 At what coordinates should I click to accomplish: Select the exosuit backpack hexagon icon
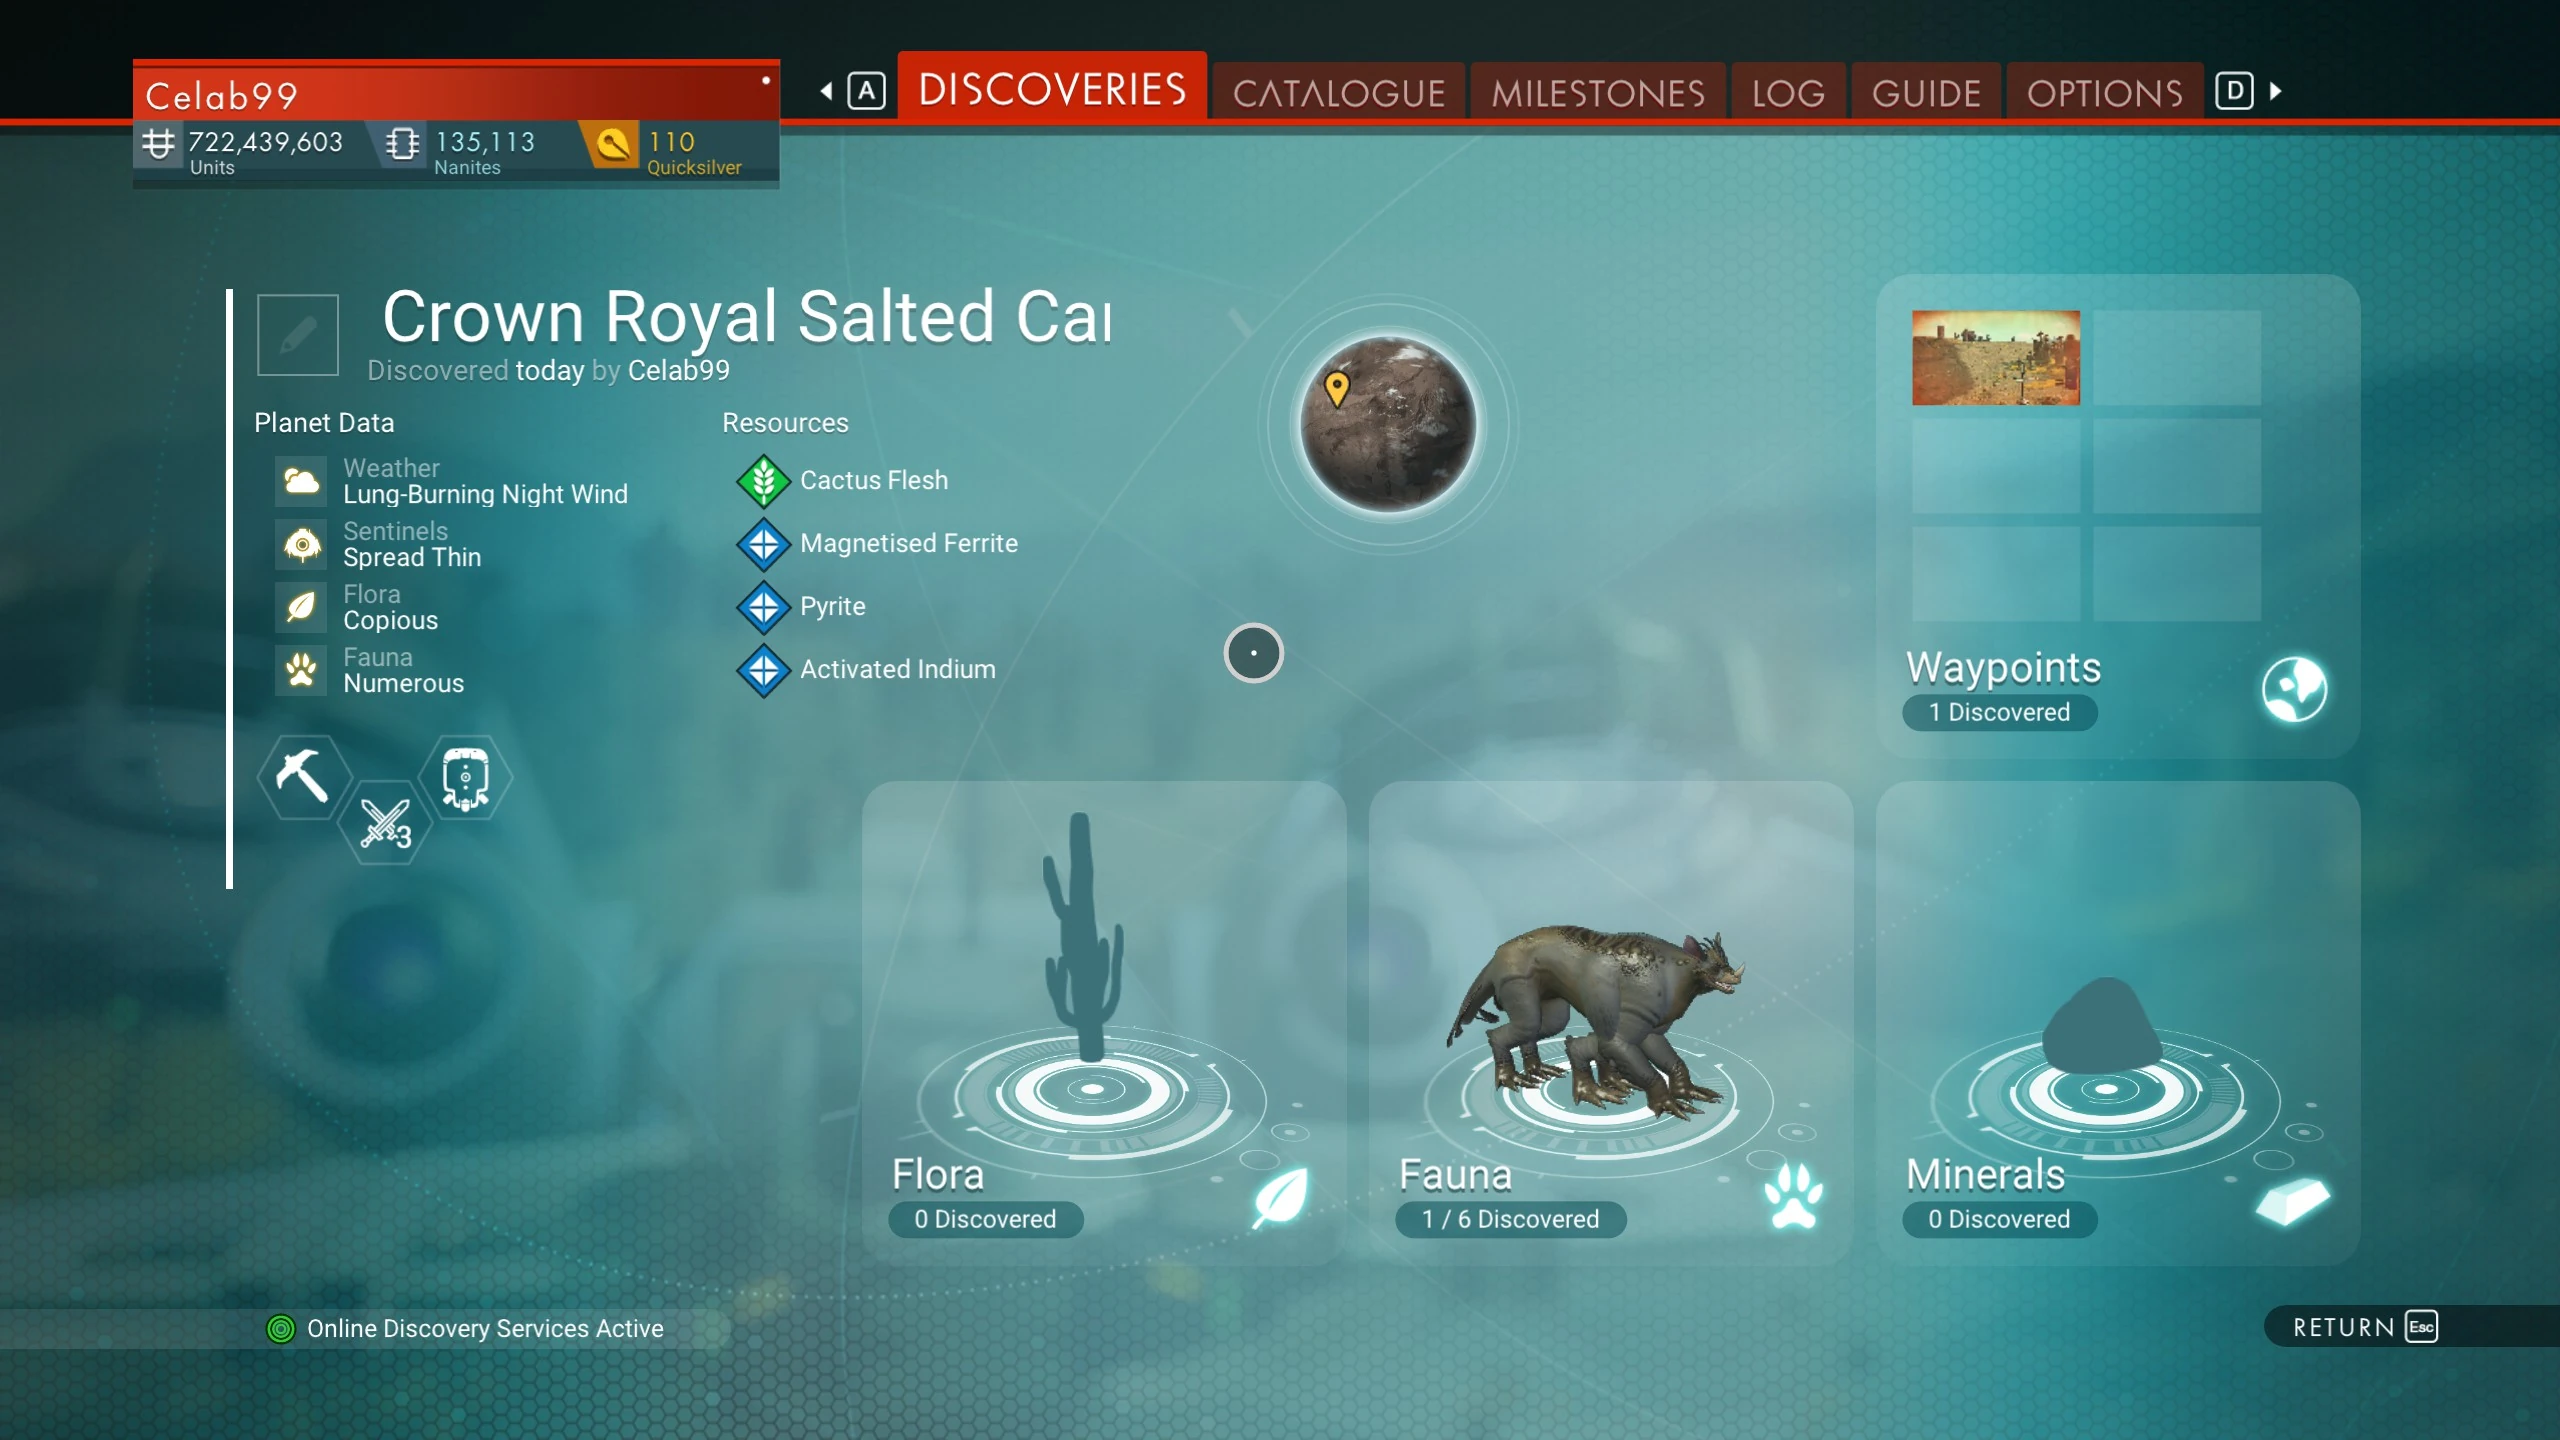(x=466, y=777)
